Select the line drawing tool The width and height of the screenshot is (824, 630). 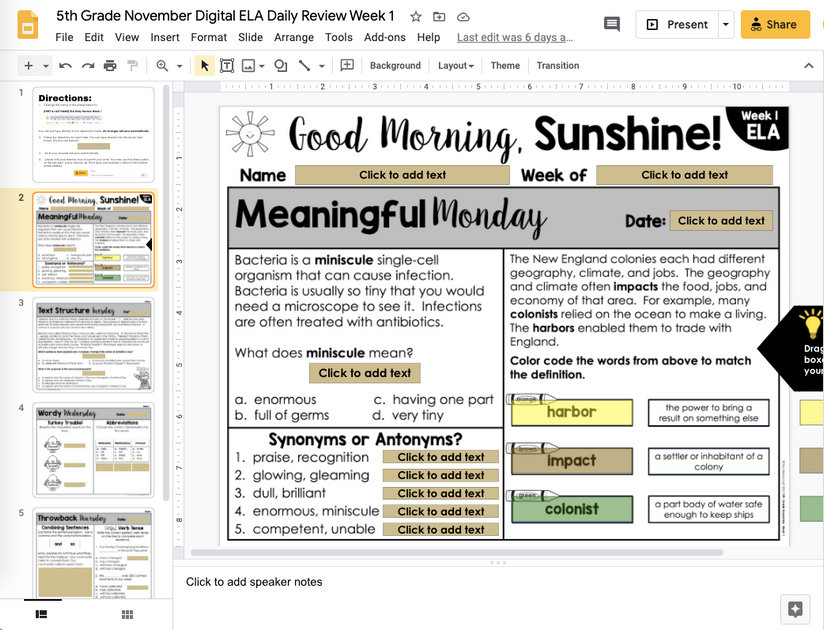(x=306, y=65)
